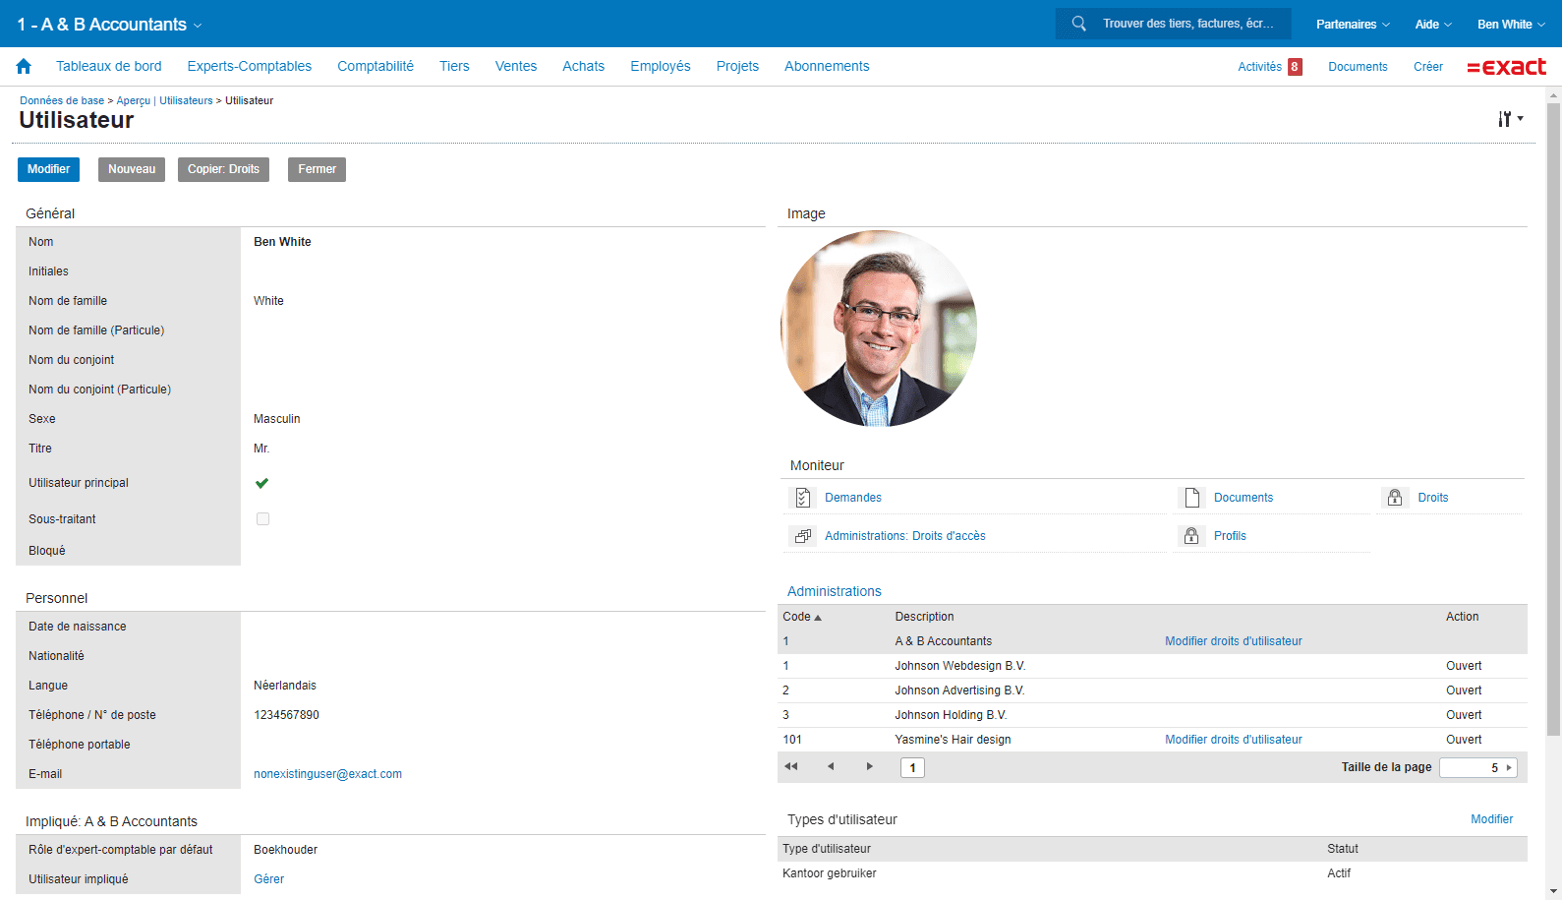Click the vertical scrollbar

point(1553,420)
